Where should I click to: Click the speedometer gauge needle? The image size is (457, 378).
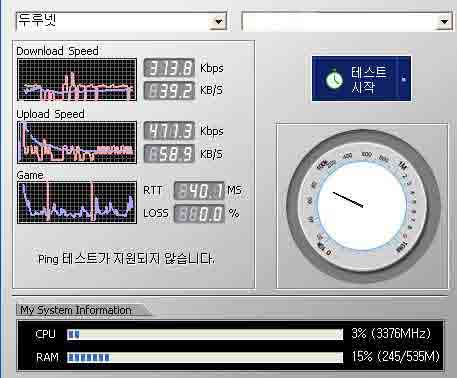(348, 199)
